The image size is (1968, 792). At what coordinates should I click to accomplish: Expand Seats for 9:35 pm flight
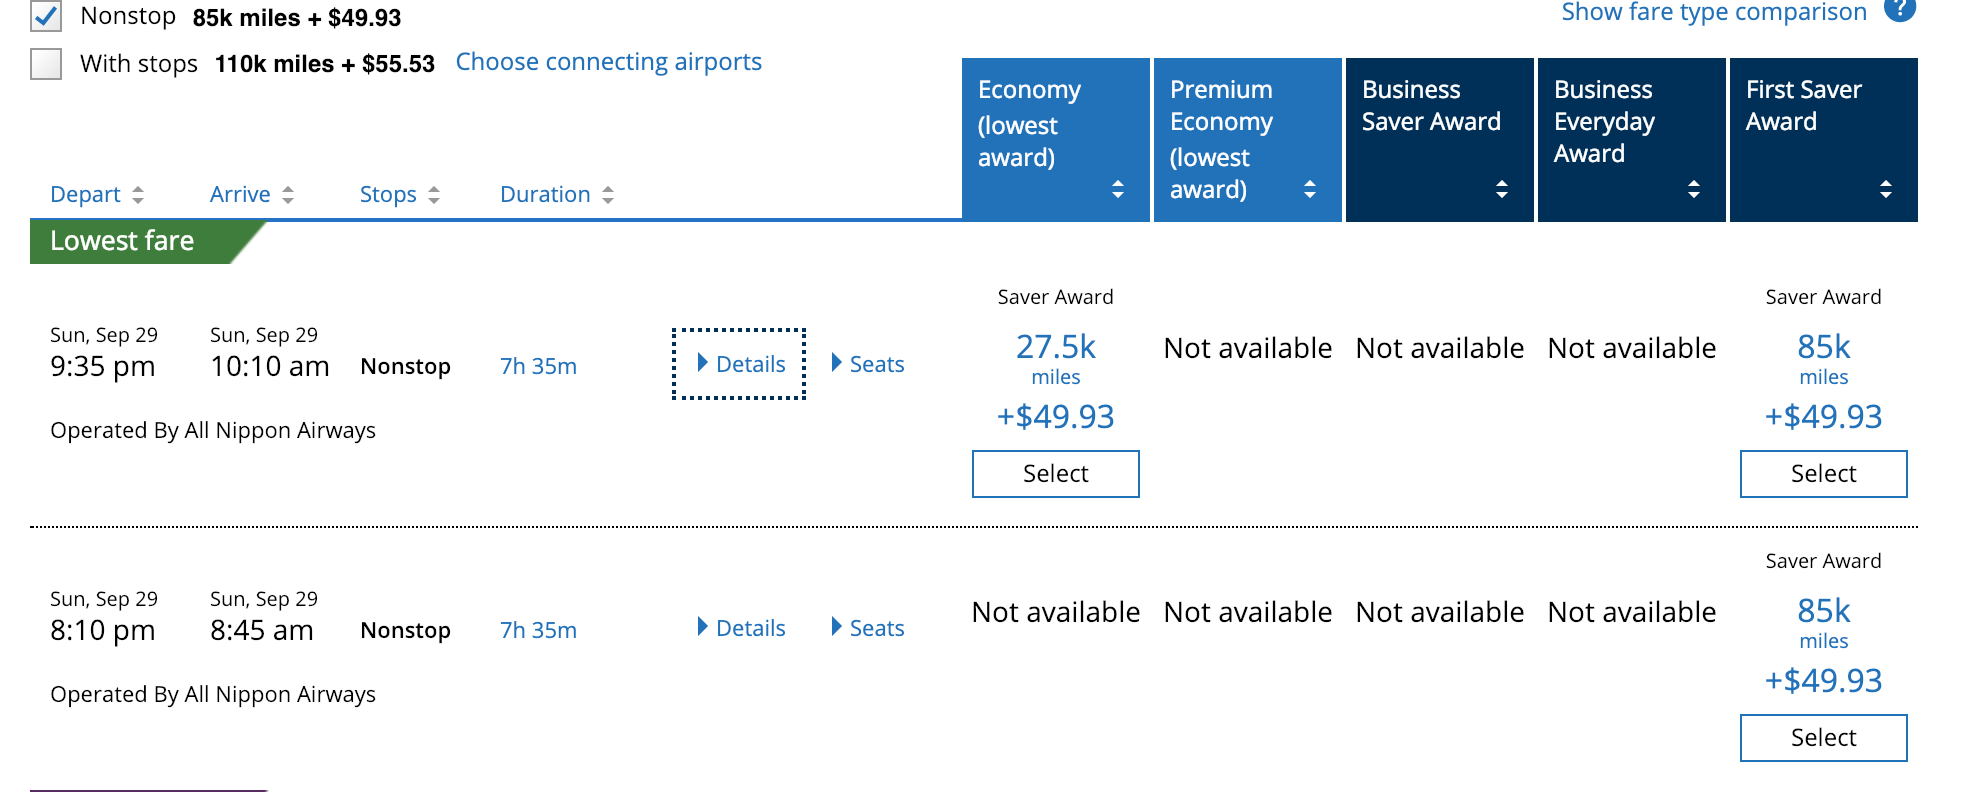(867, 364)
